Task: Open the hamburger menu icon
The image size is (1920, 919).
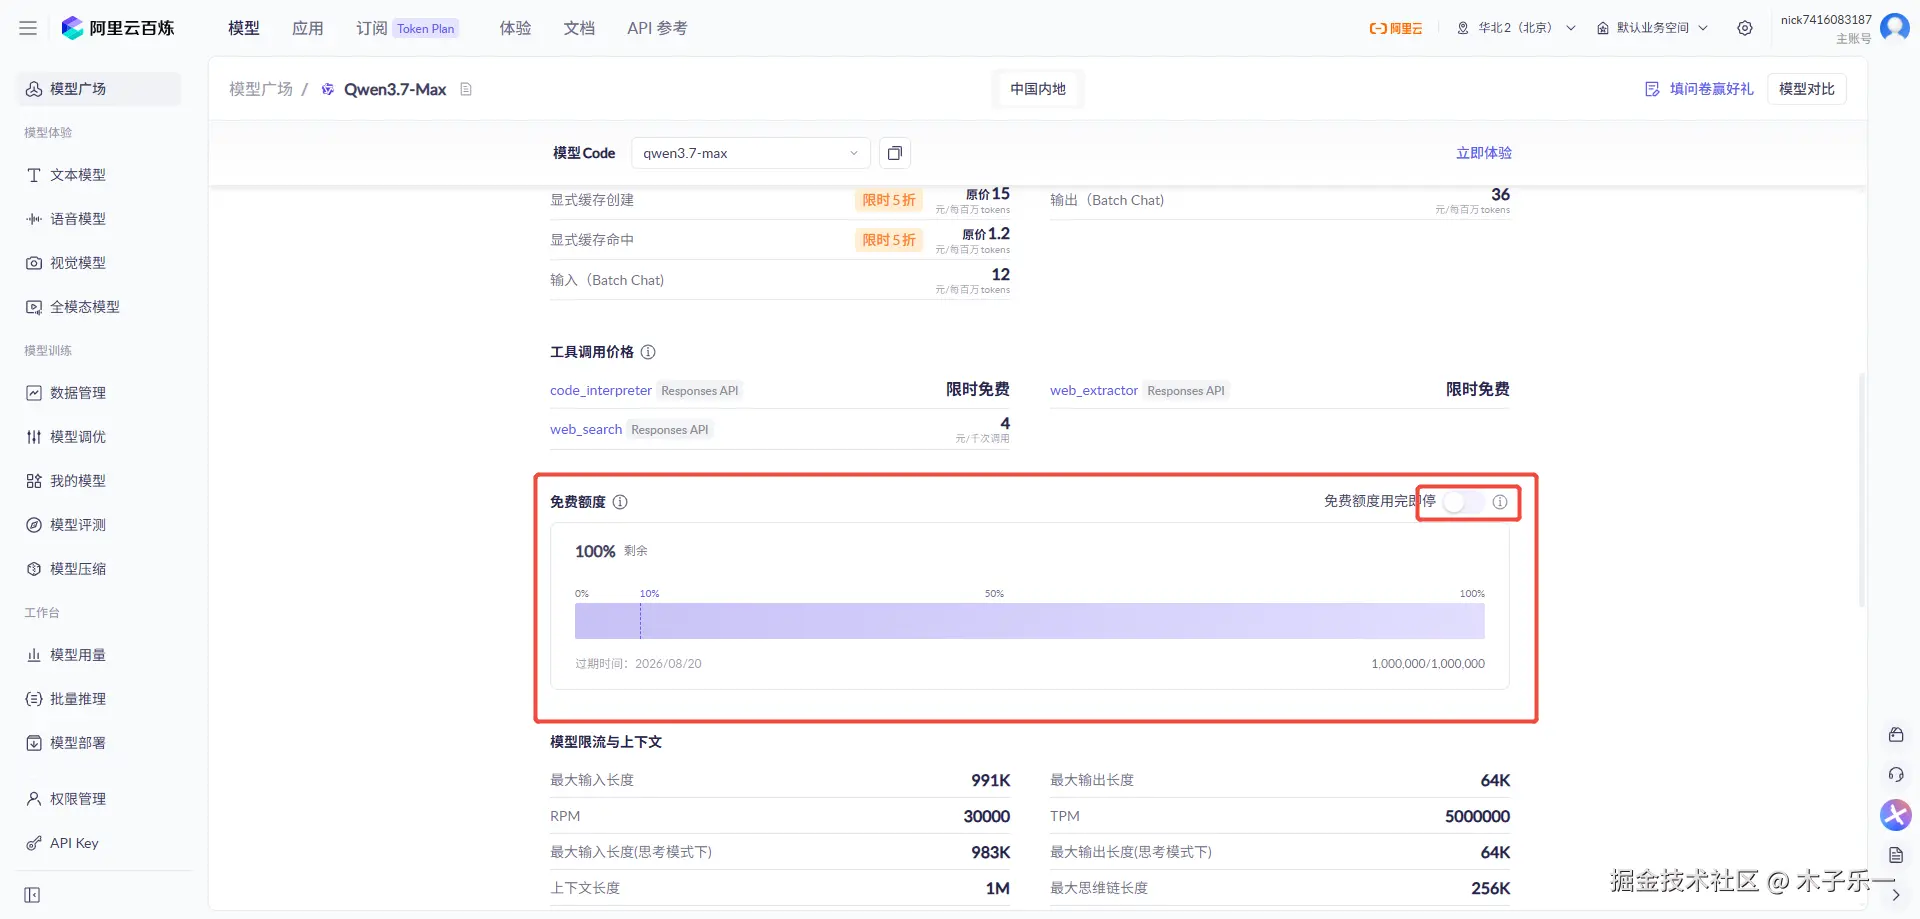Action: (28, 28)
